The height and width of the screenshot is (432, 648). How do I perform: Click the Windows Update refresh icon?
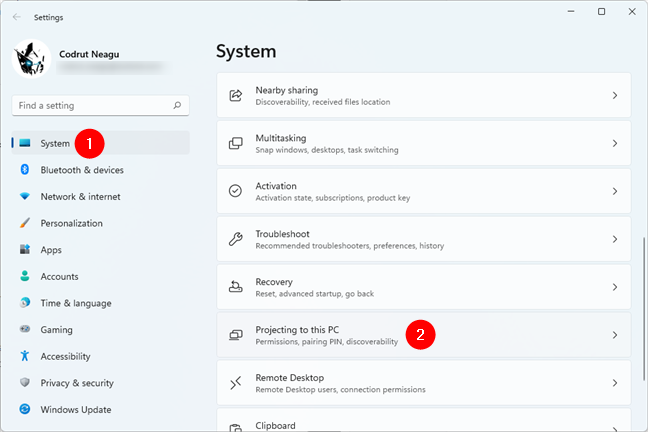(x=25, y=409)
